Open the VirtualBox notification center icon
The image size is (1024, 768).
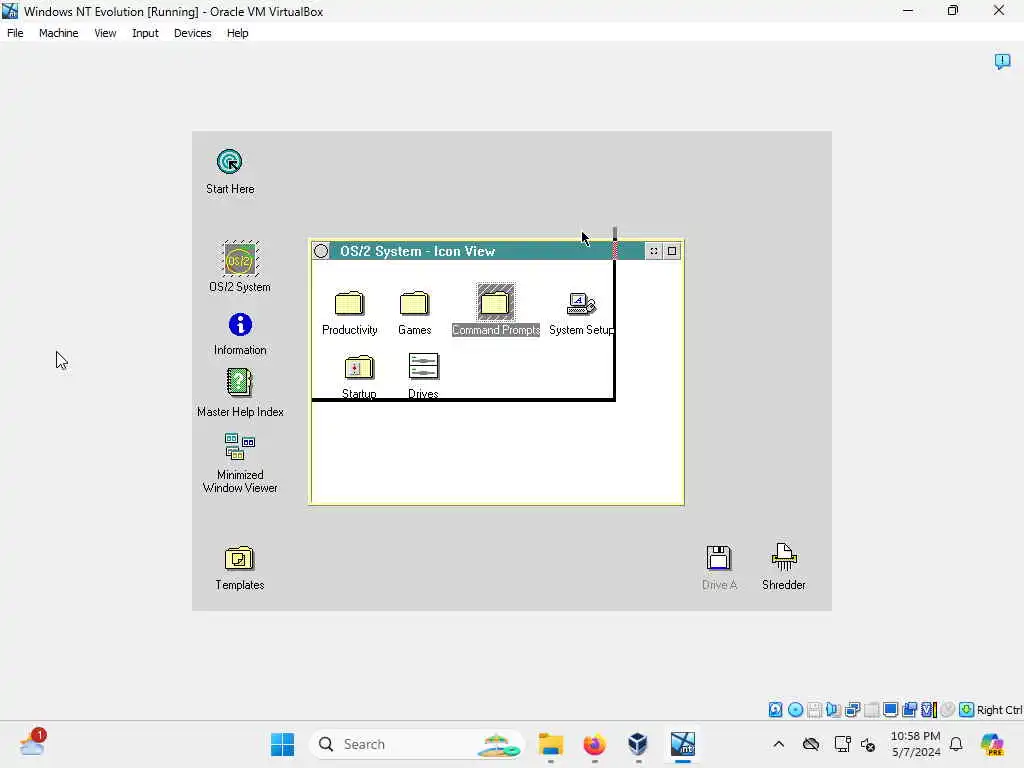(1002, 61)
